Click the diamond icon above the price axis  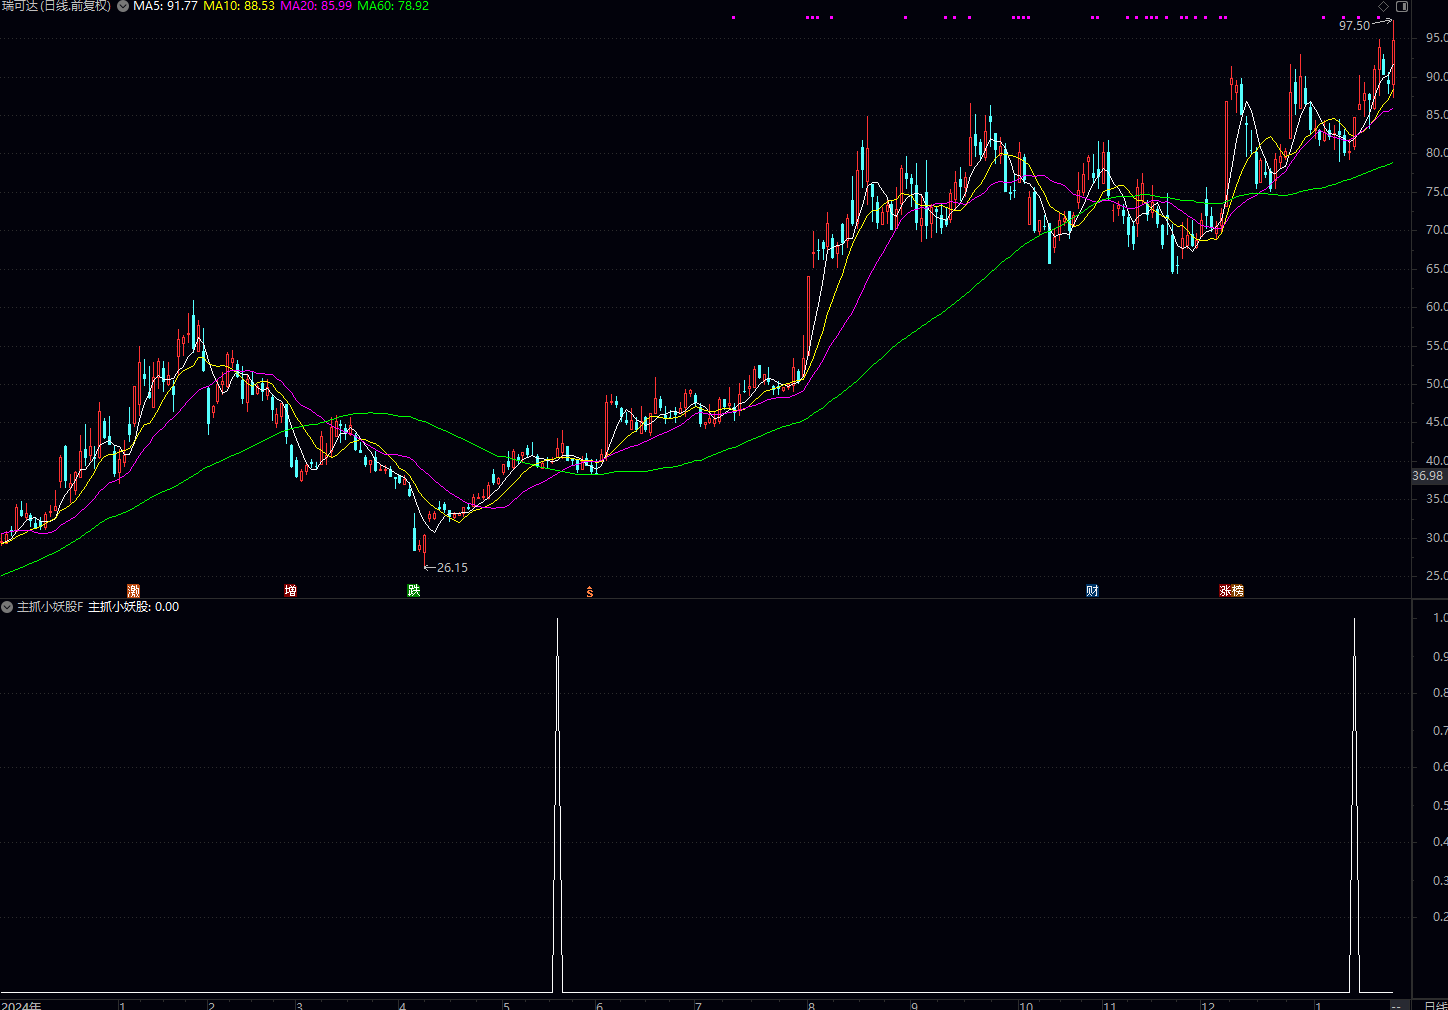point(1383,7)
